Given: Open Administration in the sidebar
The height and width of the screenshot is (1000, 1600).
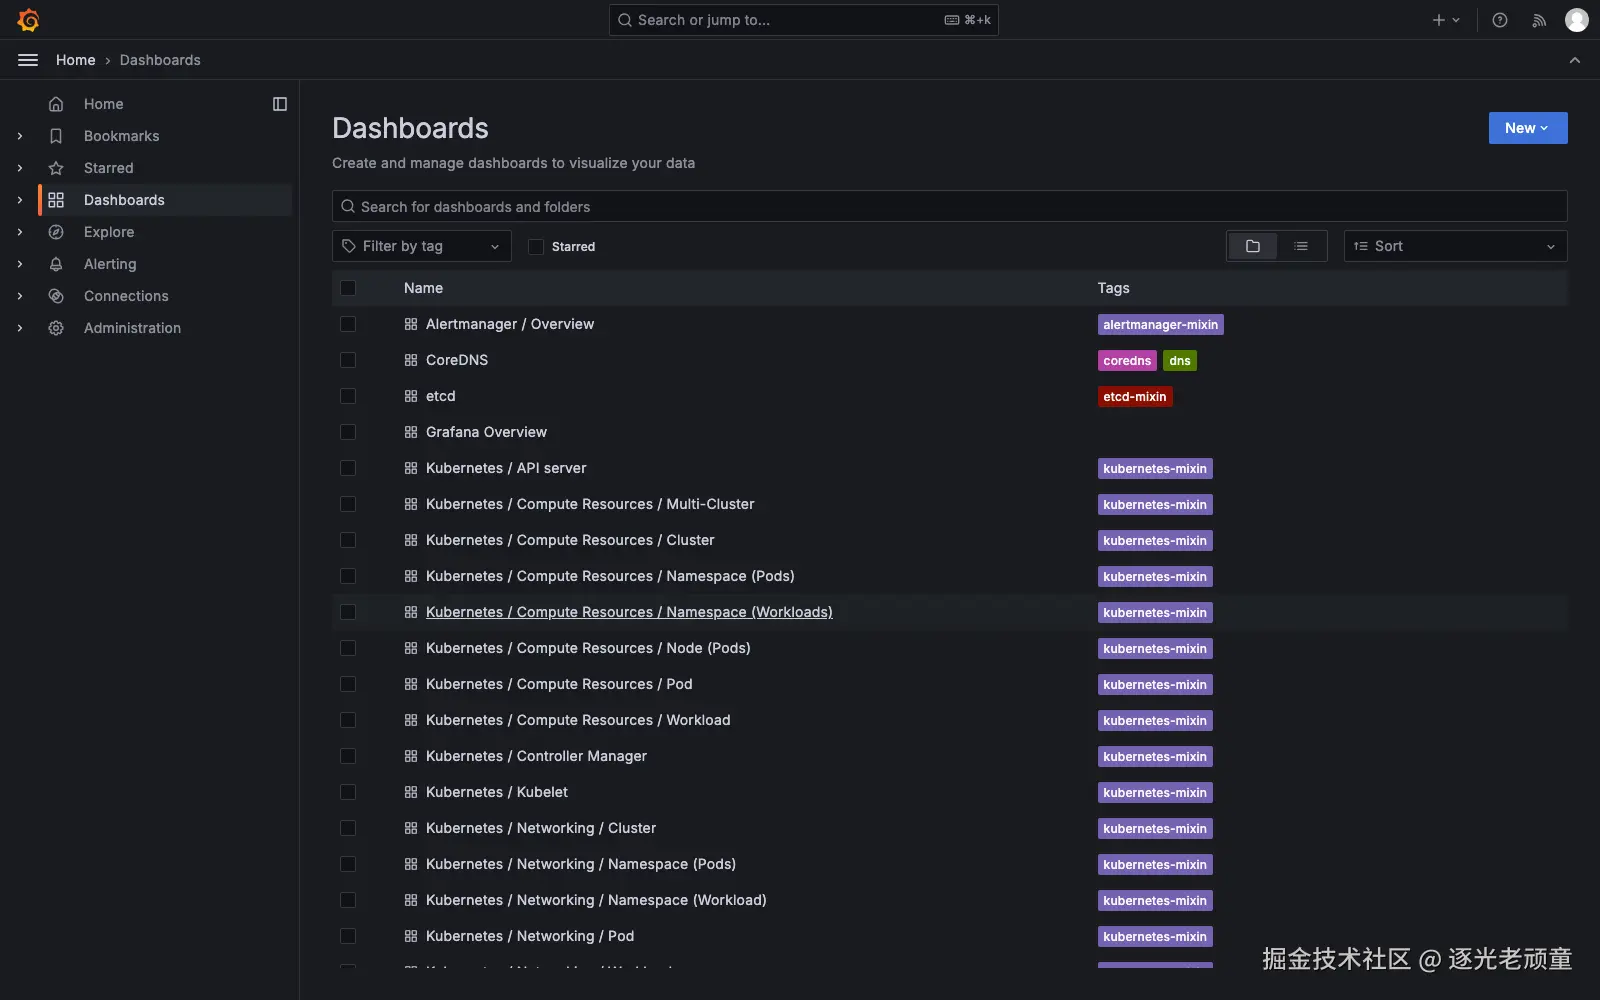Looking at the screenshot, I should point(133,328).
